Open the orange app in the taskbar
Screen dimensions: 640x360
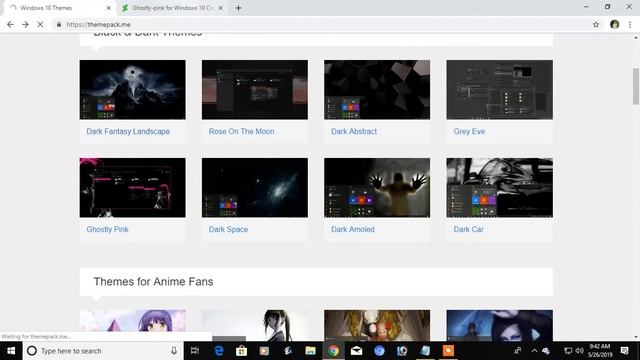point(448,351)
